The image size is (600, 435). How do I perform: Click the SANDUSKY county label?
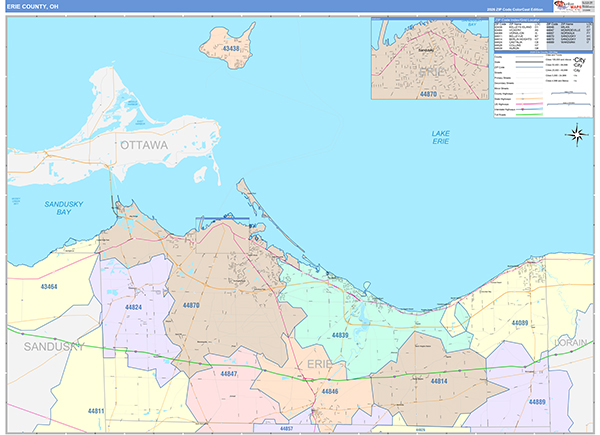(x=54, y=347)
